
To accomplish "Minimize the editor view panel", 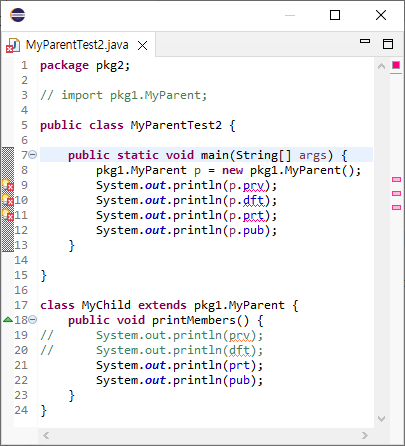I will click(x=365, y=41).
